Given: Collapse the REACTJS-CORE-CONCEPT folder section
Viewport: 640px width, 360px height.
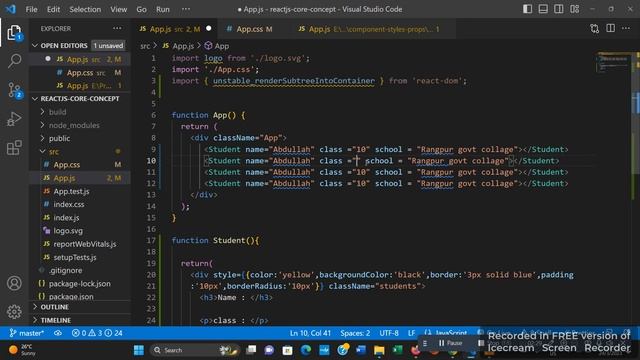Looking at the screenshot, I should (80, 99).
